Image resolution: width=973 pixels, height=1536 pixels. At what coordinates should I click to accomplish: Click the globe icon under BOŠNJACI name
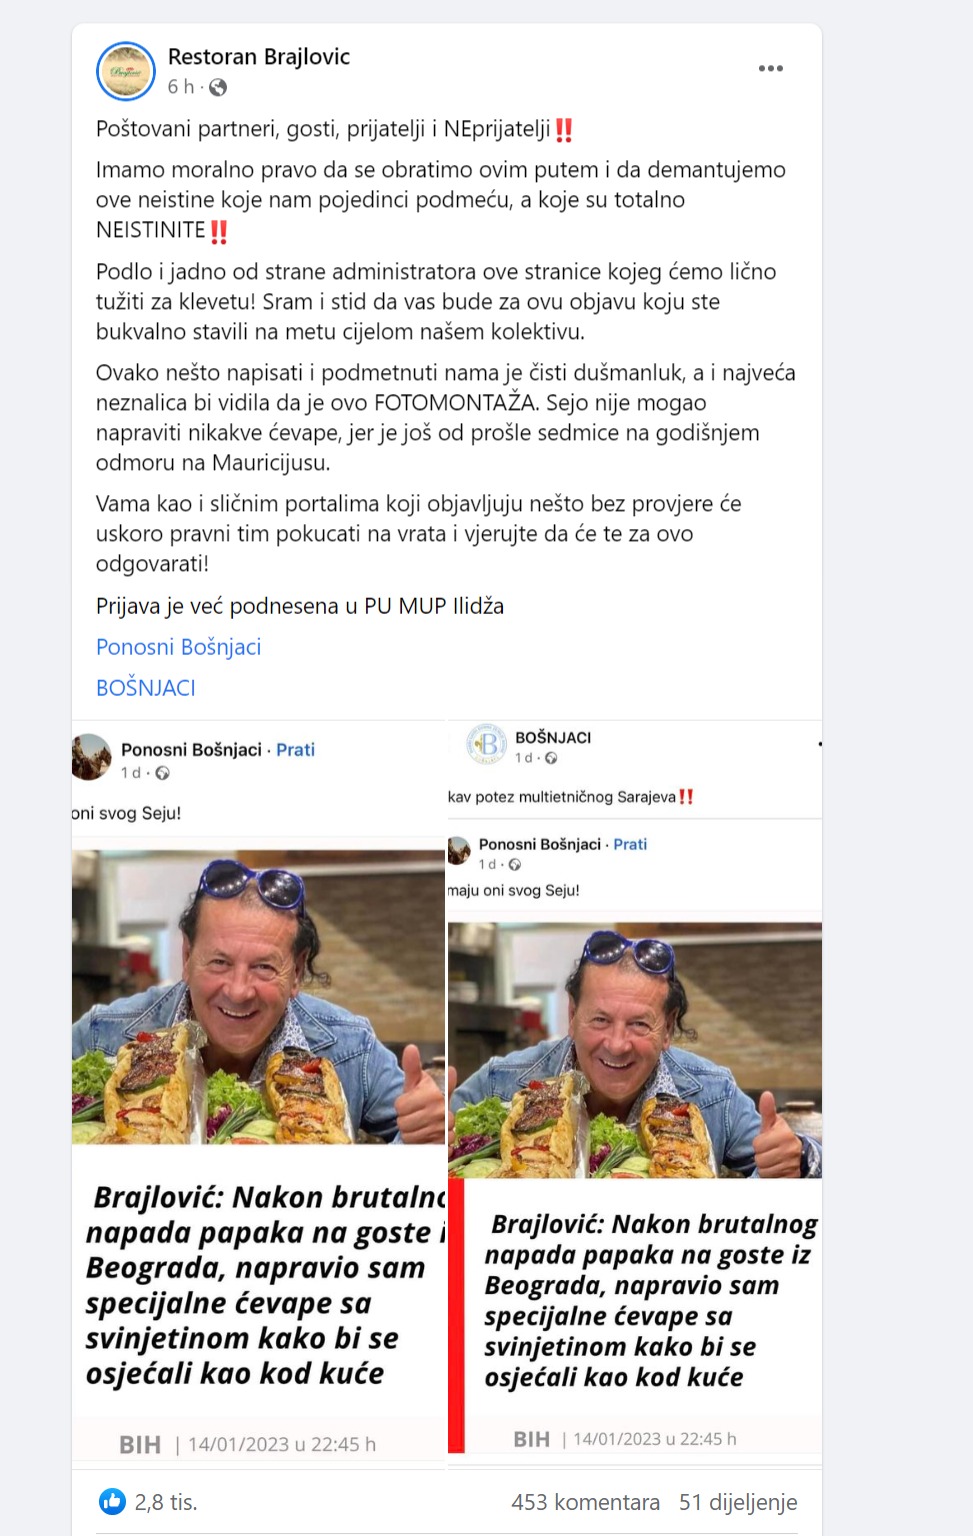551,758
